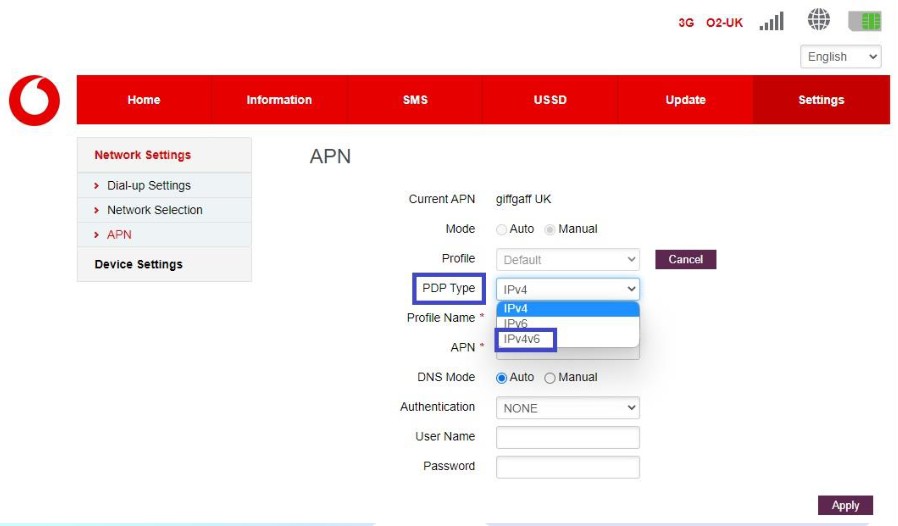
Task: Switch to the SMS tab
Action: pyautogui.click(x=415, y=100)
